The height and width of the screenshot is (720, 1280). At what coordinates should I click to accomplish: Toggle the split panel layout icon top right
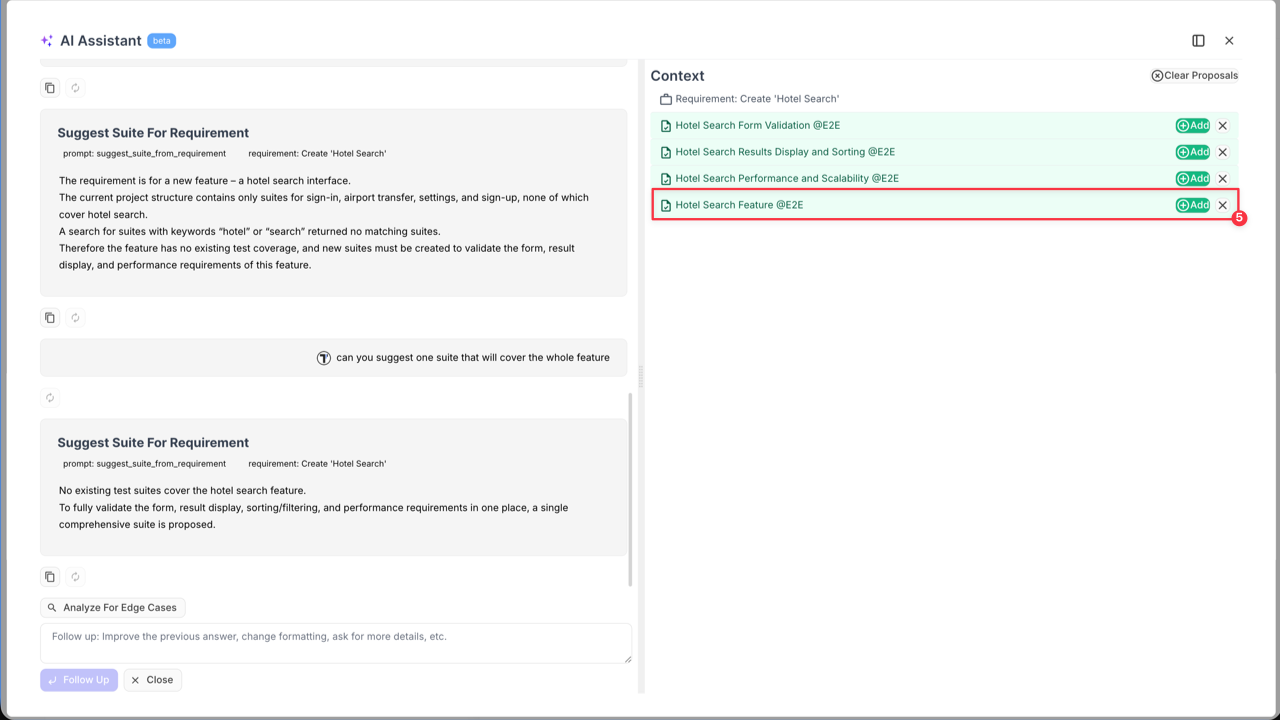1198,40
